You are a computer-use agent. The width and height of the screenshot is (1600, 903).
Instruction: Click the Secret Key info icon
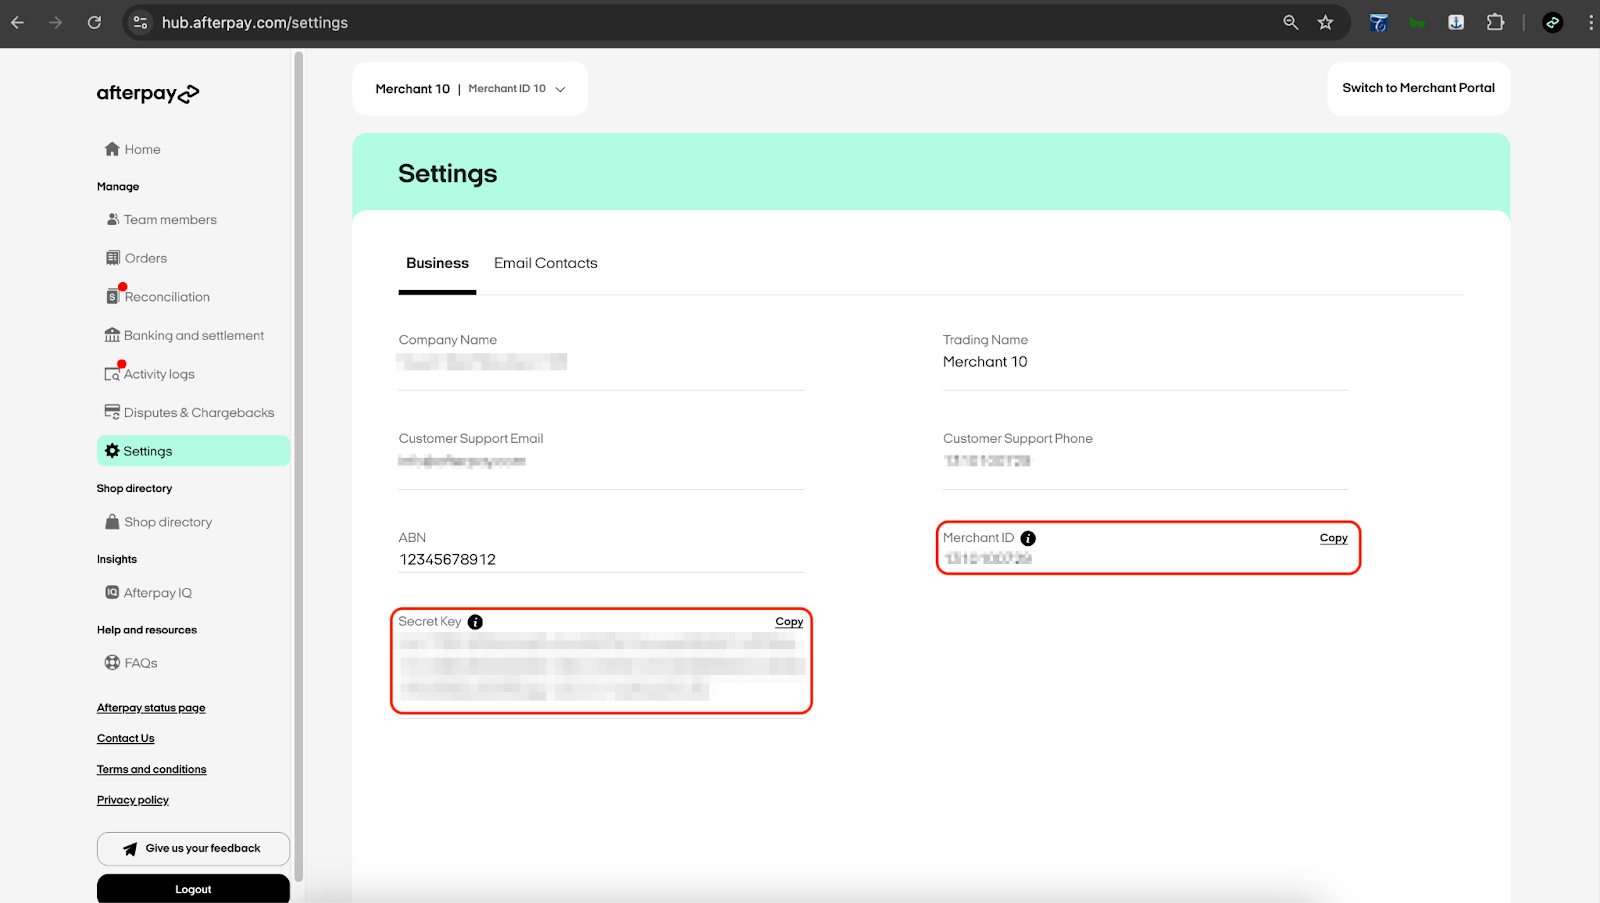(475, 622)
